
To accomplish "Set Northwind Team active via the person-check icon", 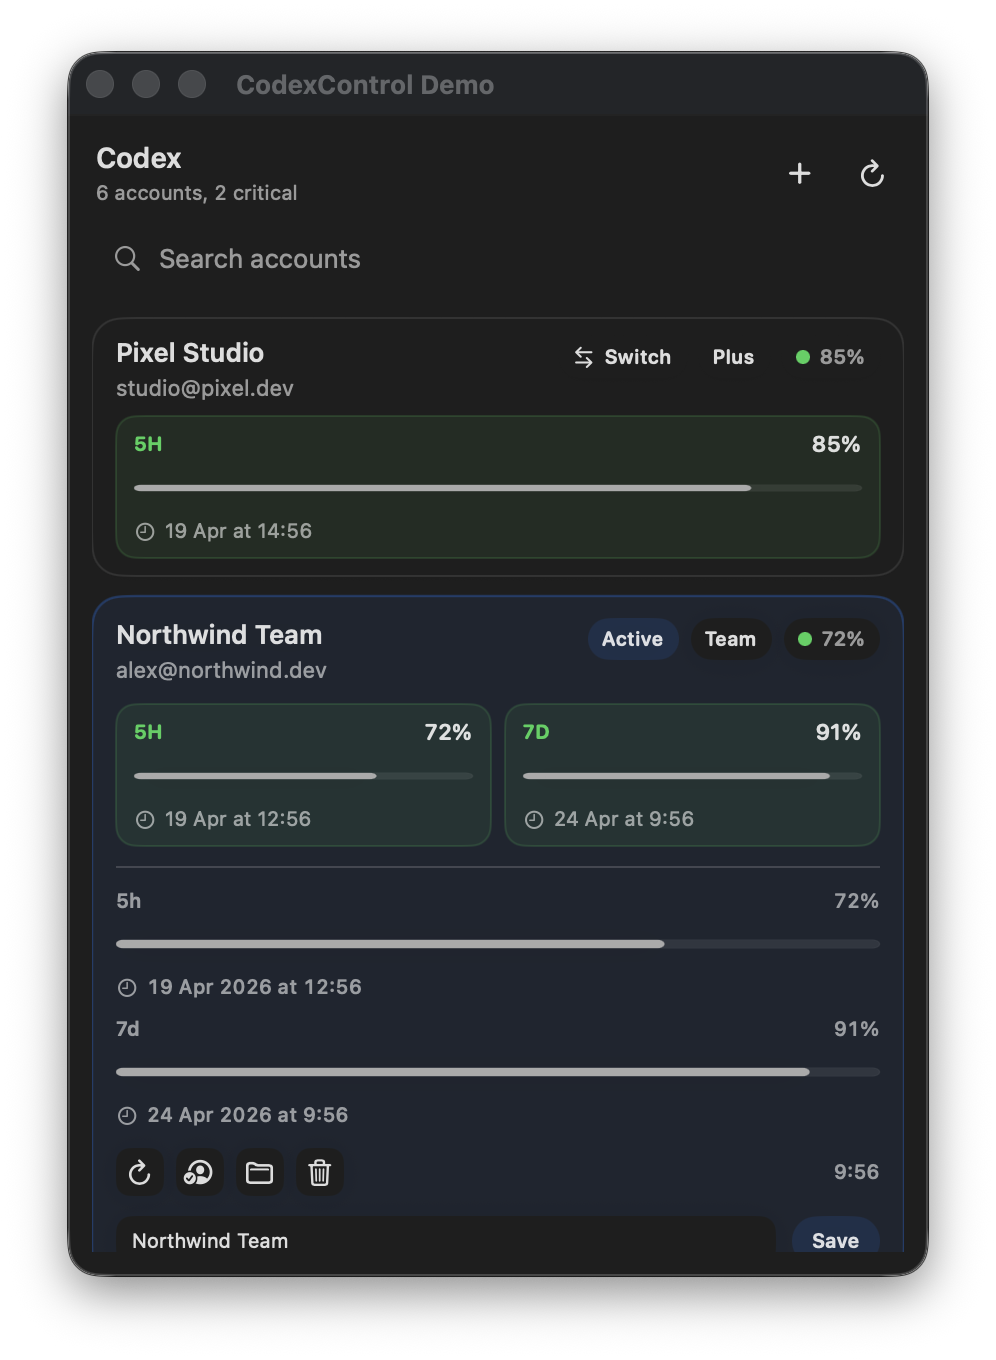I will click(199, 1172).
